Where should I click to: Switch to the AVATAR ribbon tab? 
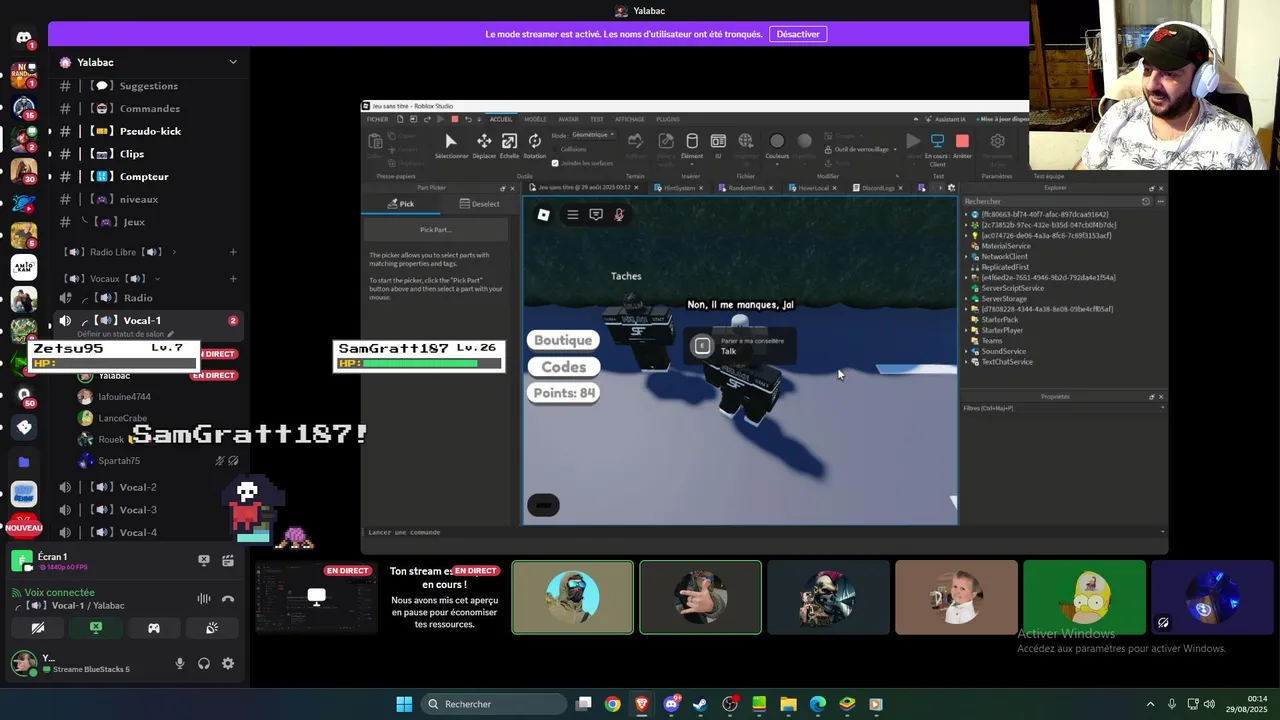(x=568, y=119)
